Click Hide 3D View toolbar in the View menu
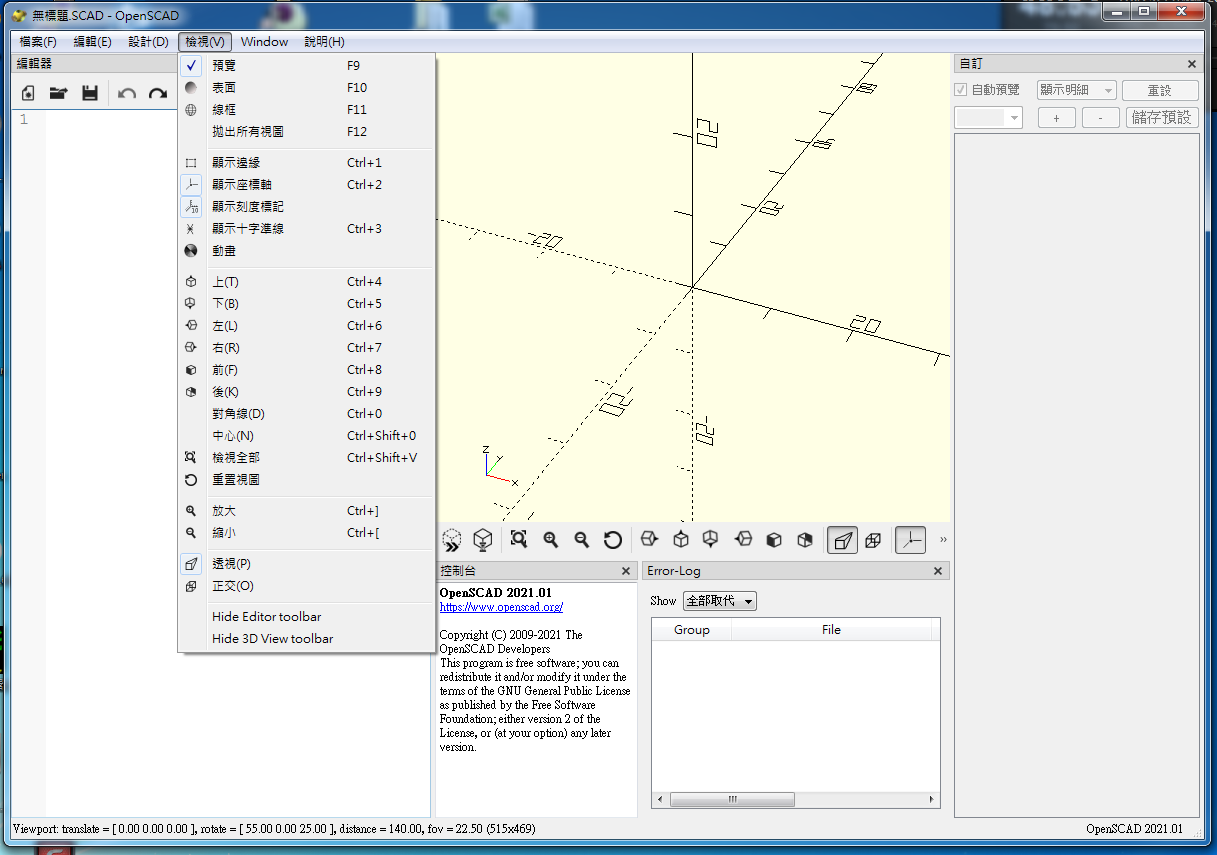1217x855 pixels. [306, 638]
